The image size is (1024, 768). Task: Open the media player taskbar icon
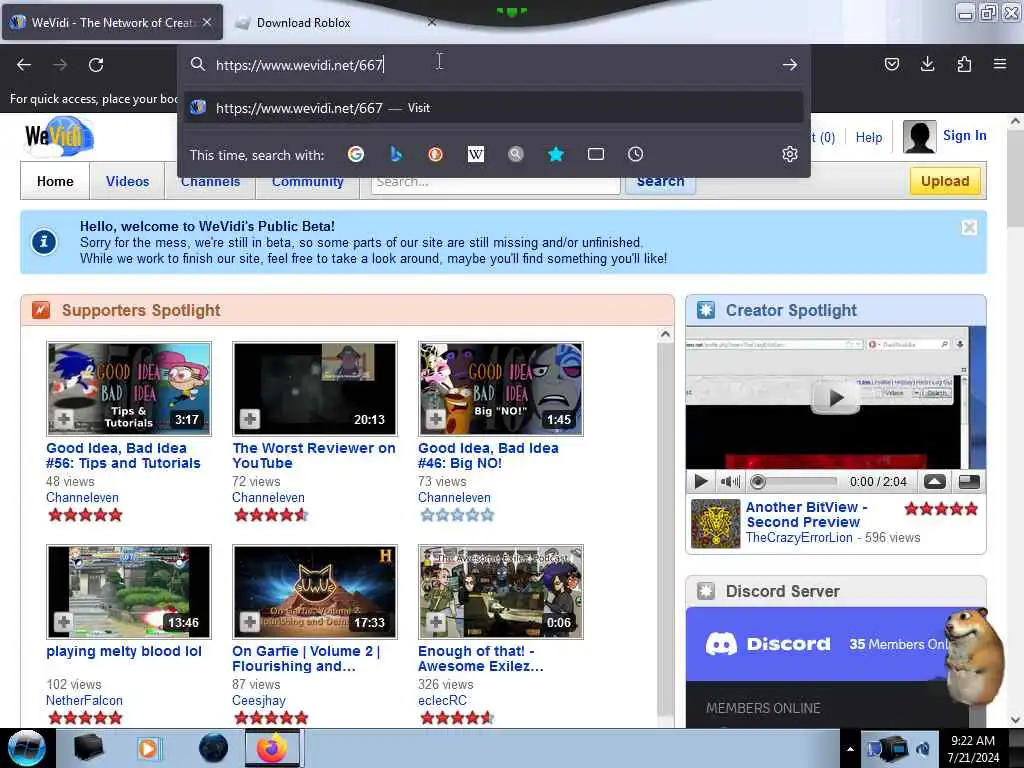(148, 748)
